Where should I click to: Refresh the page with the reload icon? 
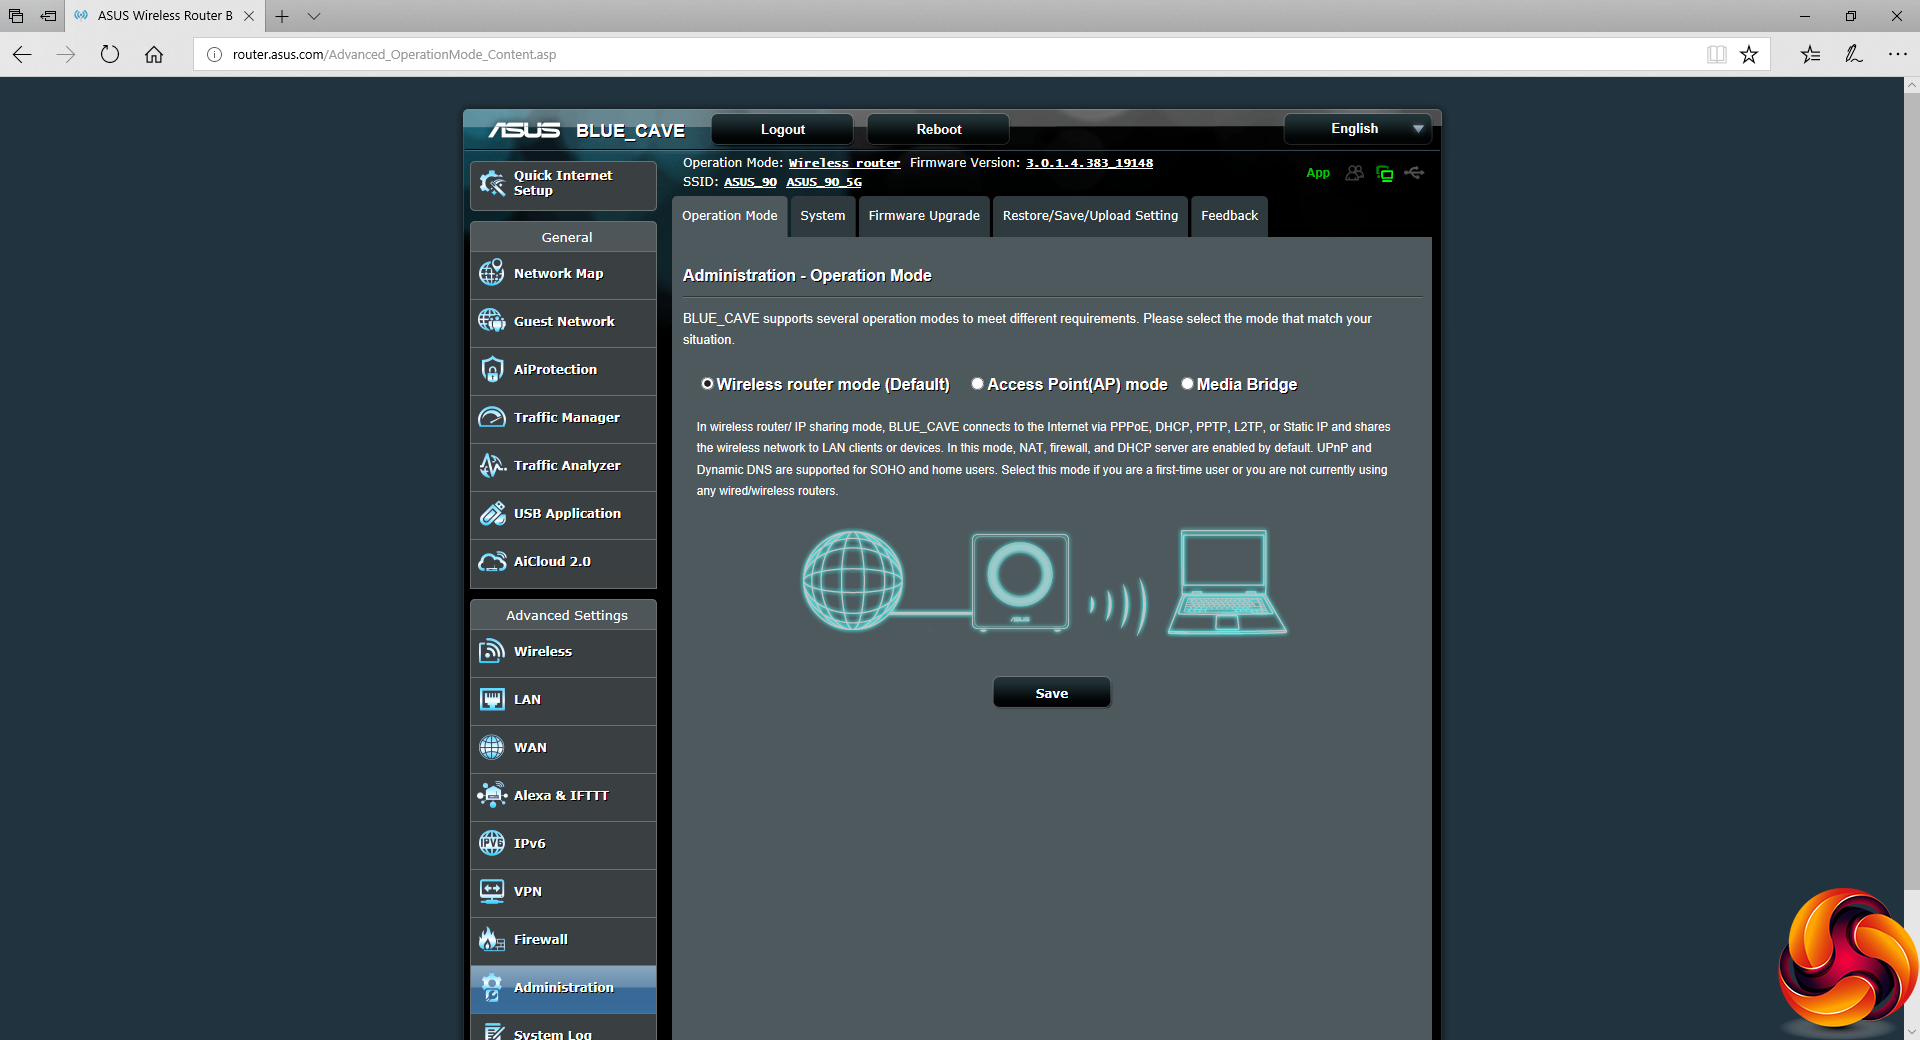110,54
